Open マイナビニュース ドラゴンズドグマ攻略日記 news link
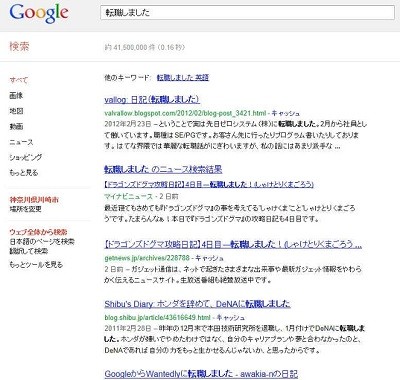This screenshot has width=400, height=380. pyautogui.click(x=209, y=184)
